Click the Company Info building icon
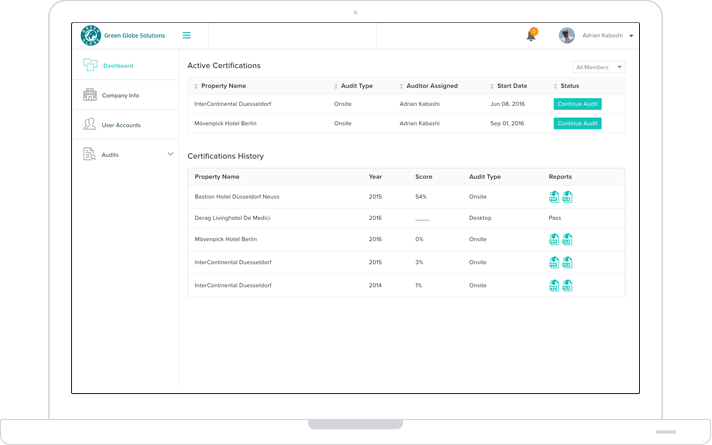This screenshot has width=712, height=445. (90, 94)
